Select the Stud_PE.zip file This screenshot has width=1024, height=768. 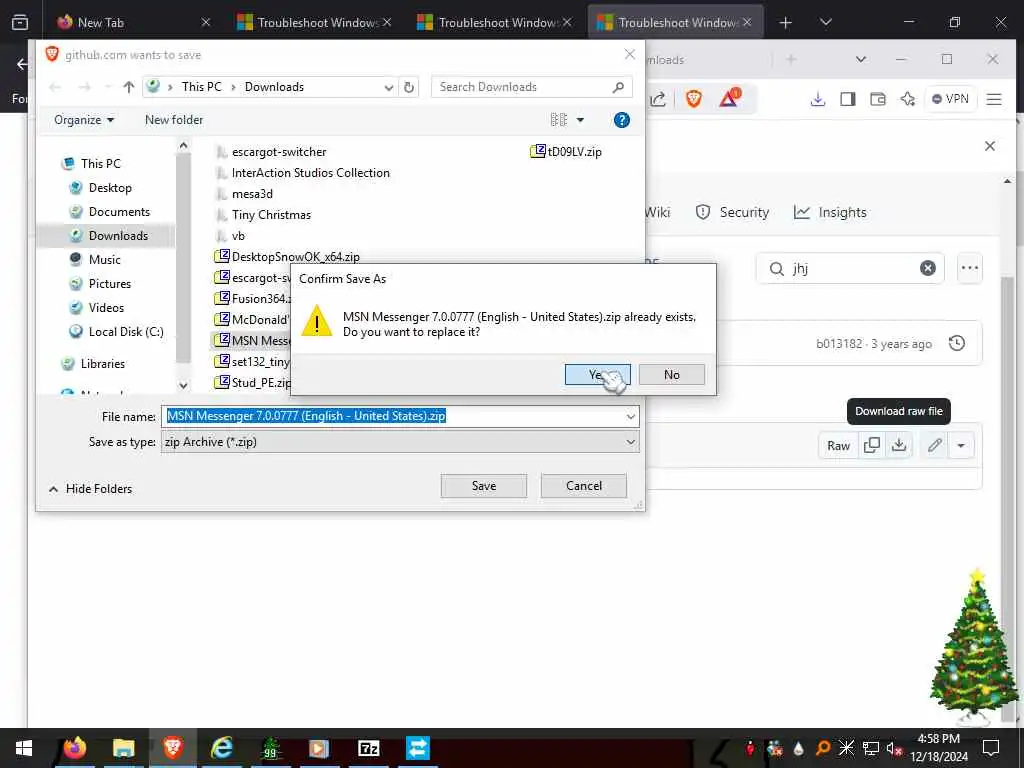[x=253, y=383]
